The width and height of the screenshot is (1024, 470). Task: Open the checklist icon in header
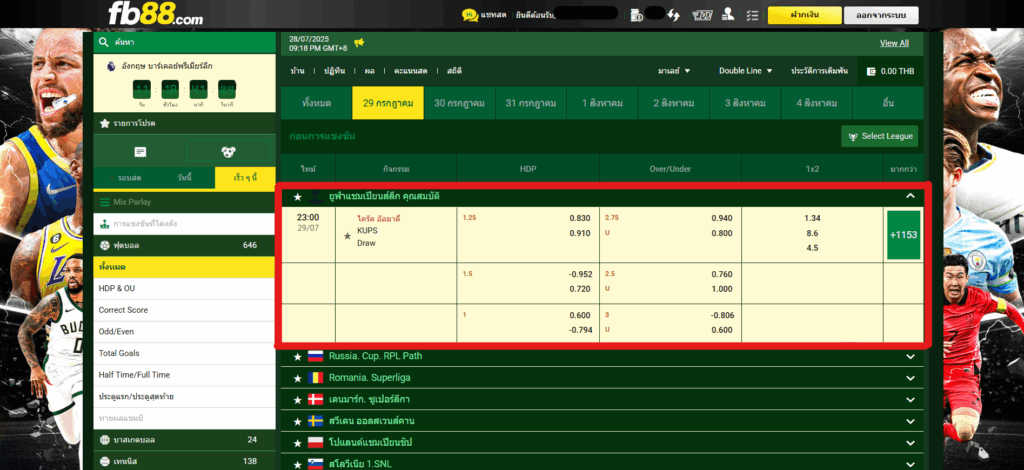pyautogui.click(x=752, y=15)
